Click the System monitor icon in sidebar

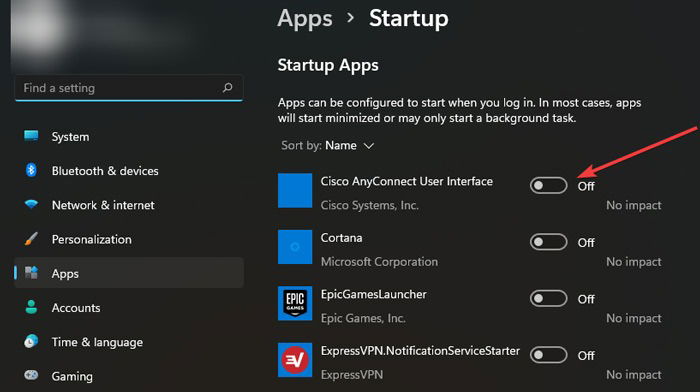pyautogui.click(x=31, y=136)
